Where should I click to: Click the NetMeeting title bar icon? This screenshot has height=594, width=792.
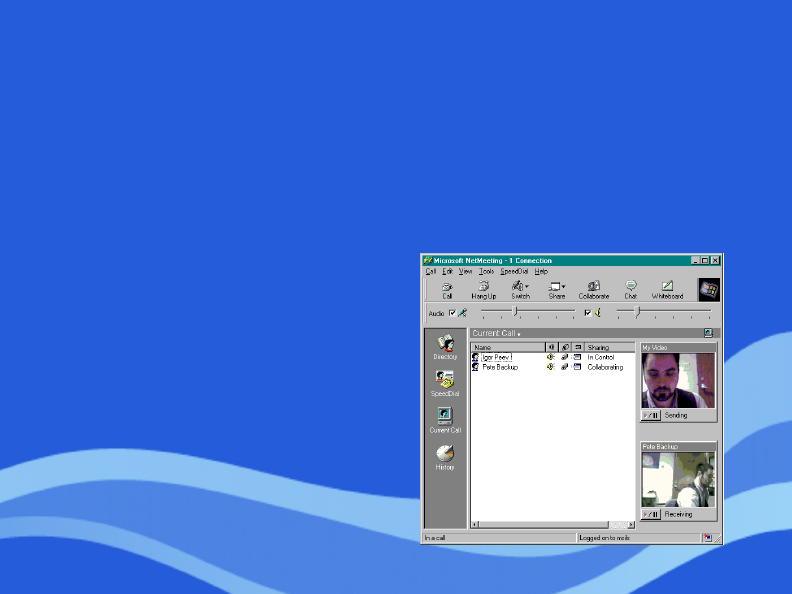tap(428, 260)
